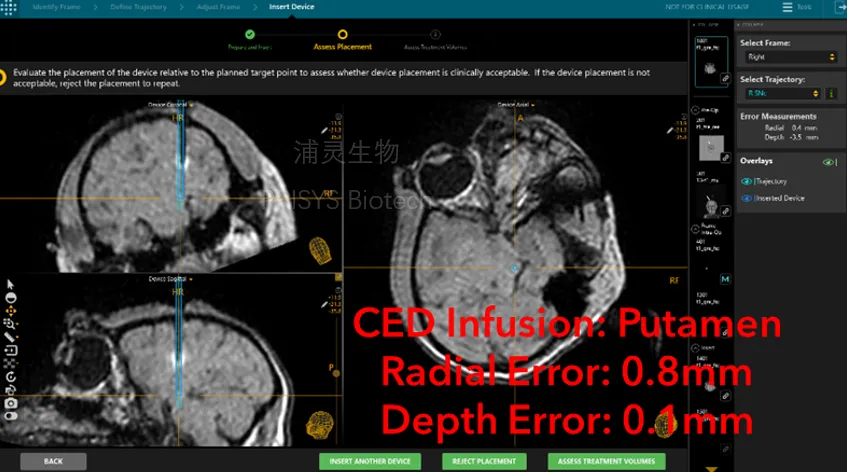Click the camera screenshot icon
This screenshot has width=847, height=472.
[10, 403]
